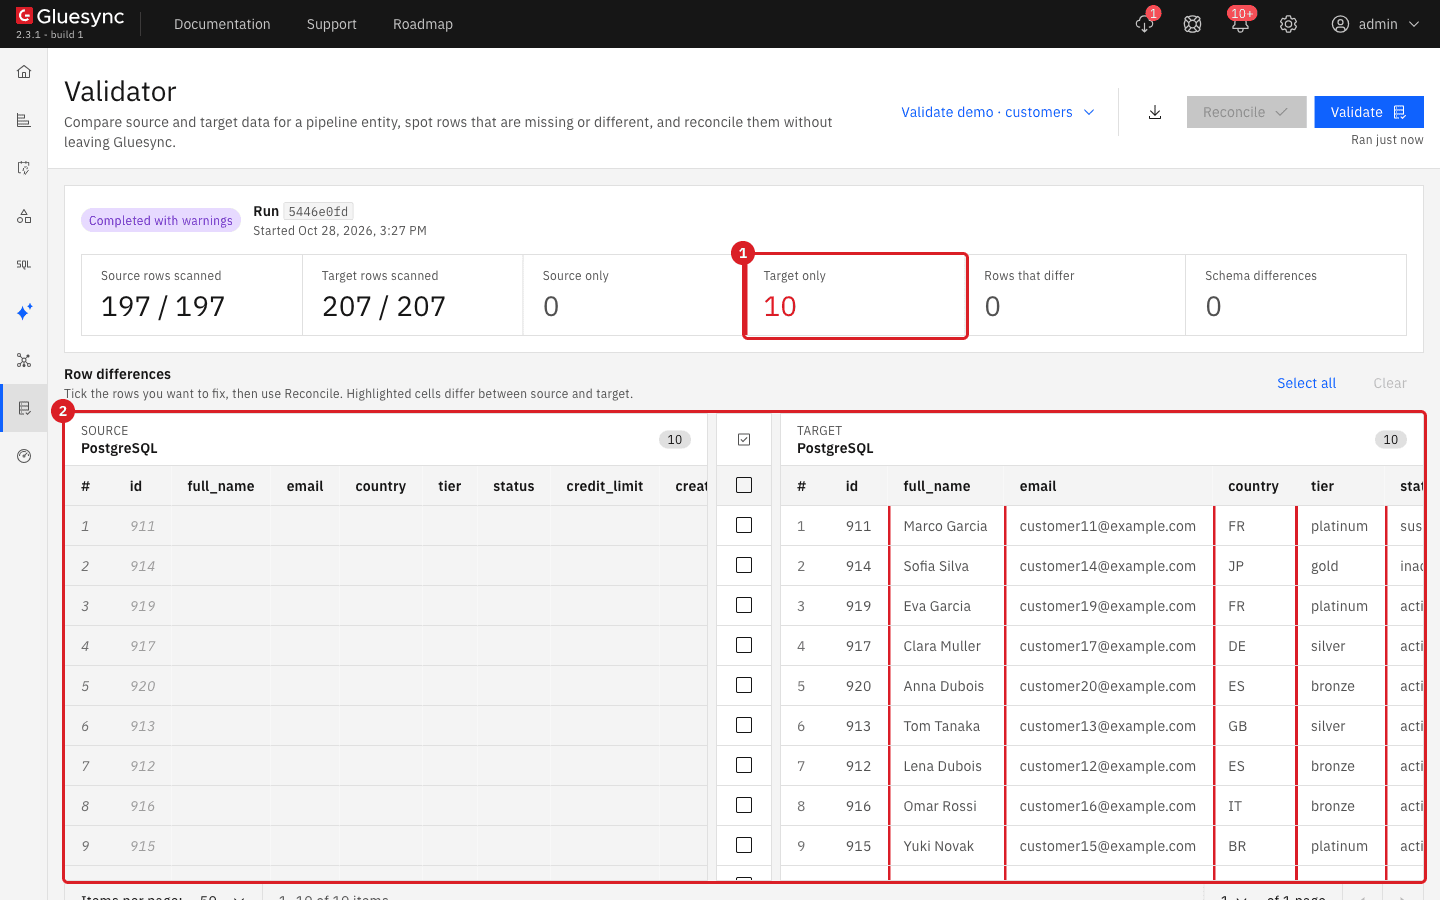
Task: Open the blue sparkle AI icon
Action: [x=24, y=312]
